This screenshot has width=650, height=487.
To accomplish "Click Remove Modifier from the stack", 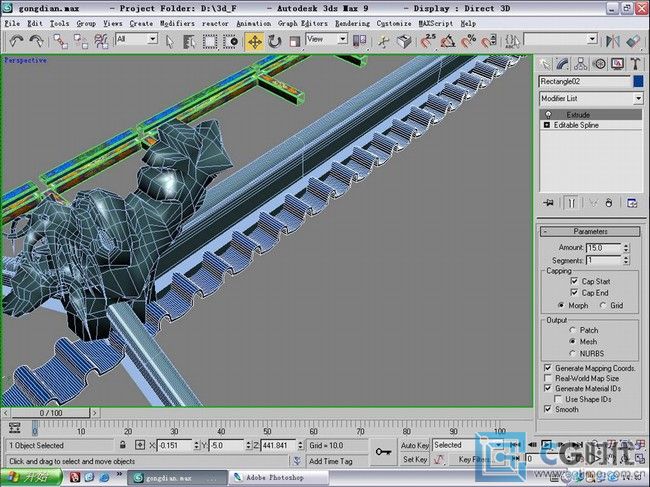I will [x=608, y=203].
